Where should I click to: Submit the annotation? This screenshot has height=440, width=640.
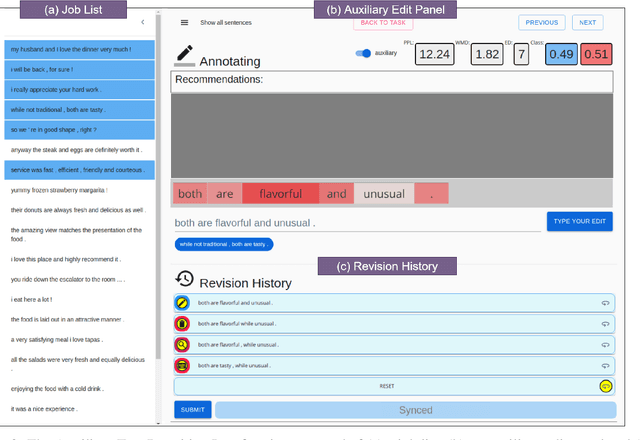(x=192, y=410)
